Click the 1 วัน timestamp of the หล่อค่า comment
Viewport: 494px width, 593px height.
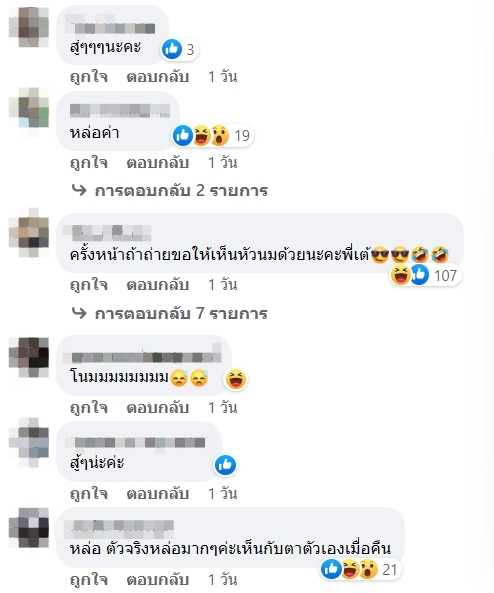point(223,163)
